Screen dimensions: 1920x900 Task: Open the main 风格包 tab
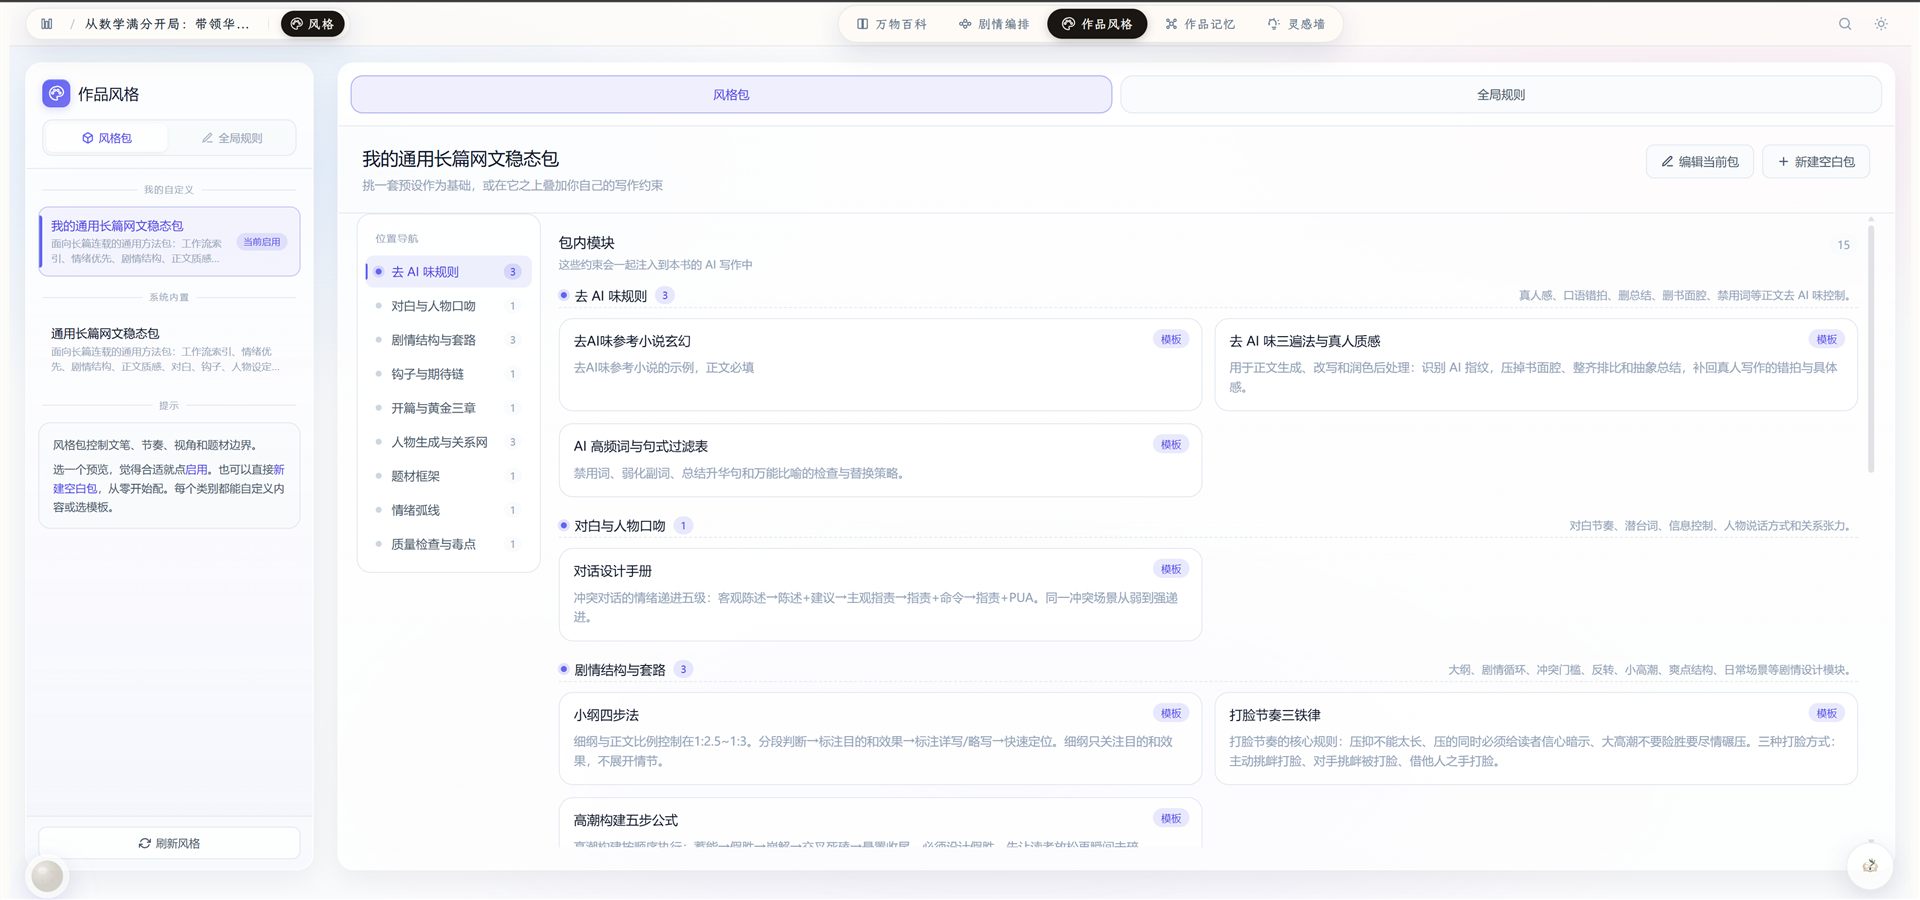point(731,95)
